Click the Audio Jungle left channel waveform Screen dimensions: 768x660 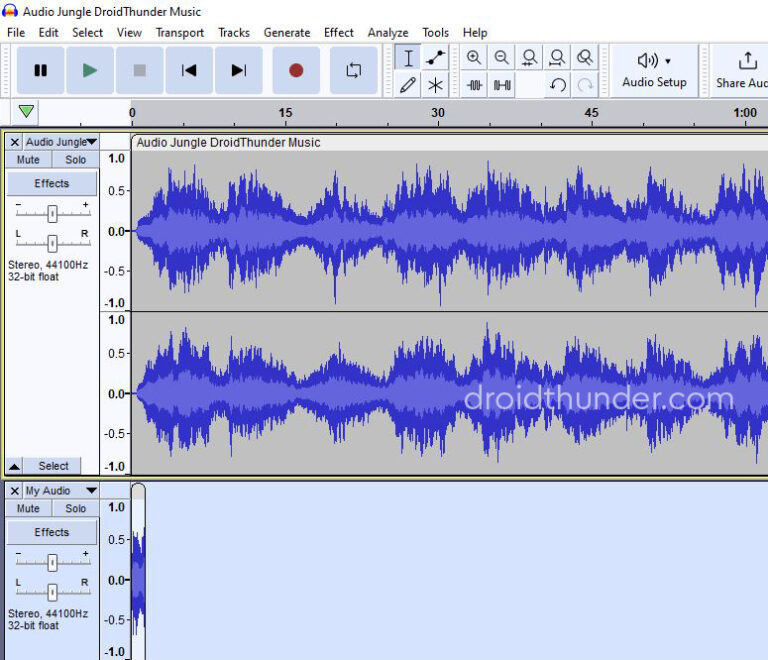pyautogui.click(x=450, y=230)
